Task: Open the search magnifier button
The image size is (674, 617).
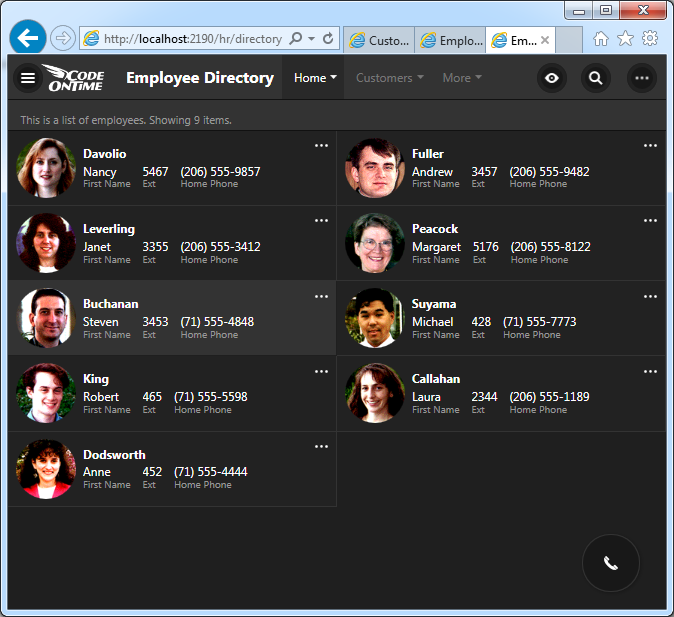Action: tap(595, 78)
